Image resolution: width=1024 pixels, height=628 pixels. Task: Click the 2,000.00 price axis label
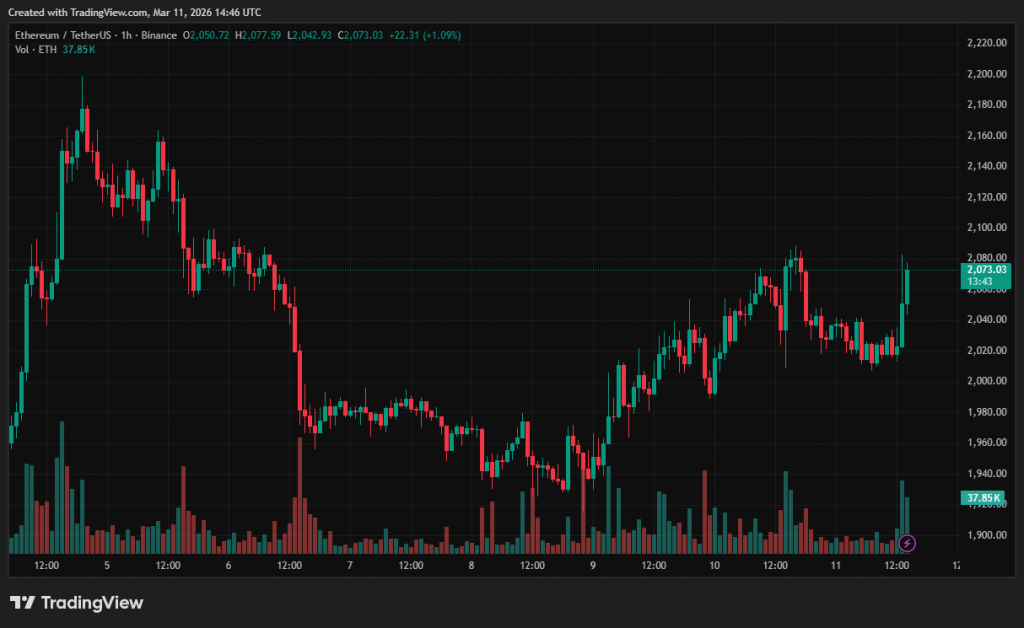tap(986, 381)
